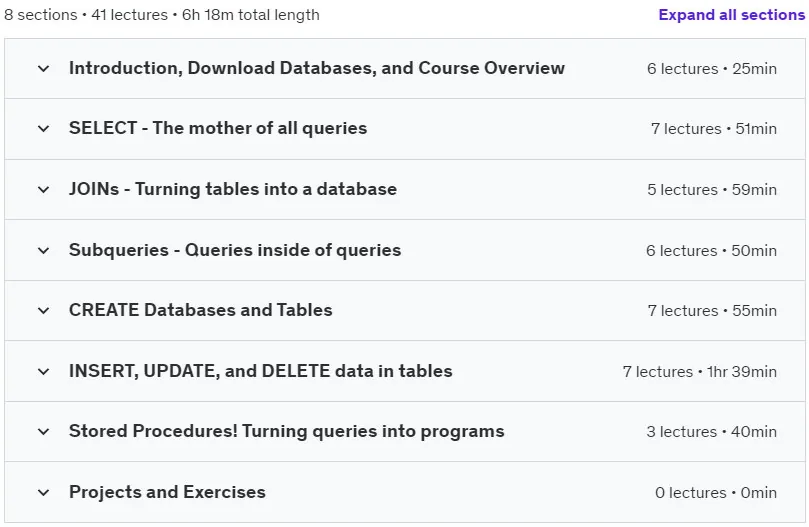This screenshot has width=809, height=527.
Task: Select 'SELECT - The mother of all queries'
Action: [x=218, y=128]
